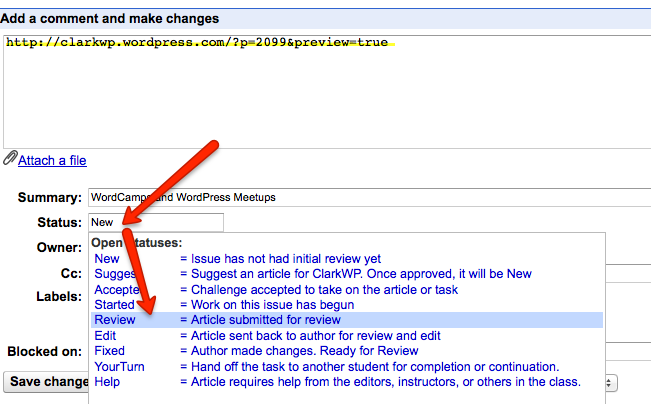
Task: Choose the Suggest status option
Action: (114, 274)
